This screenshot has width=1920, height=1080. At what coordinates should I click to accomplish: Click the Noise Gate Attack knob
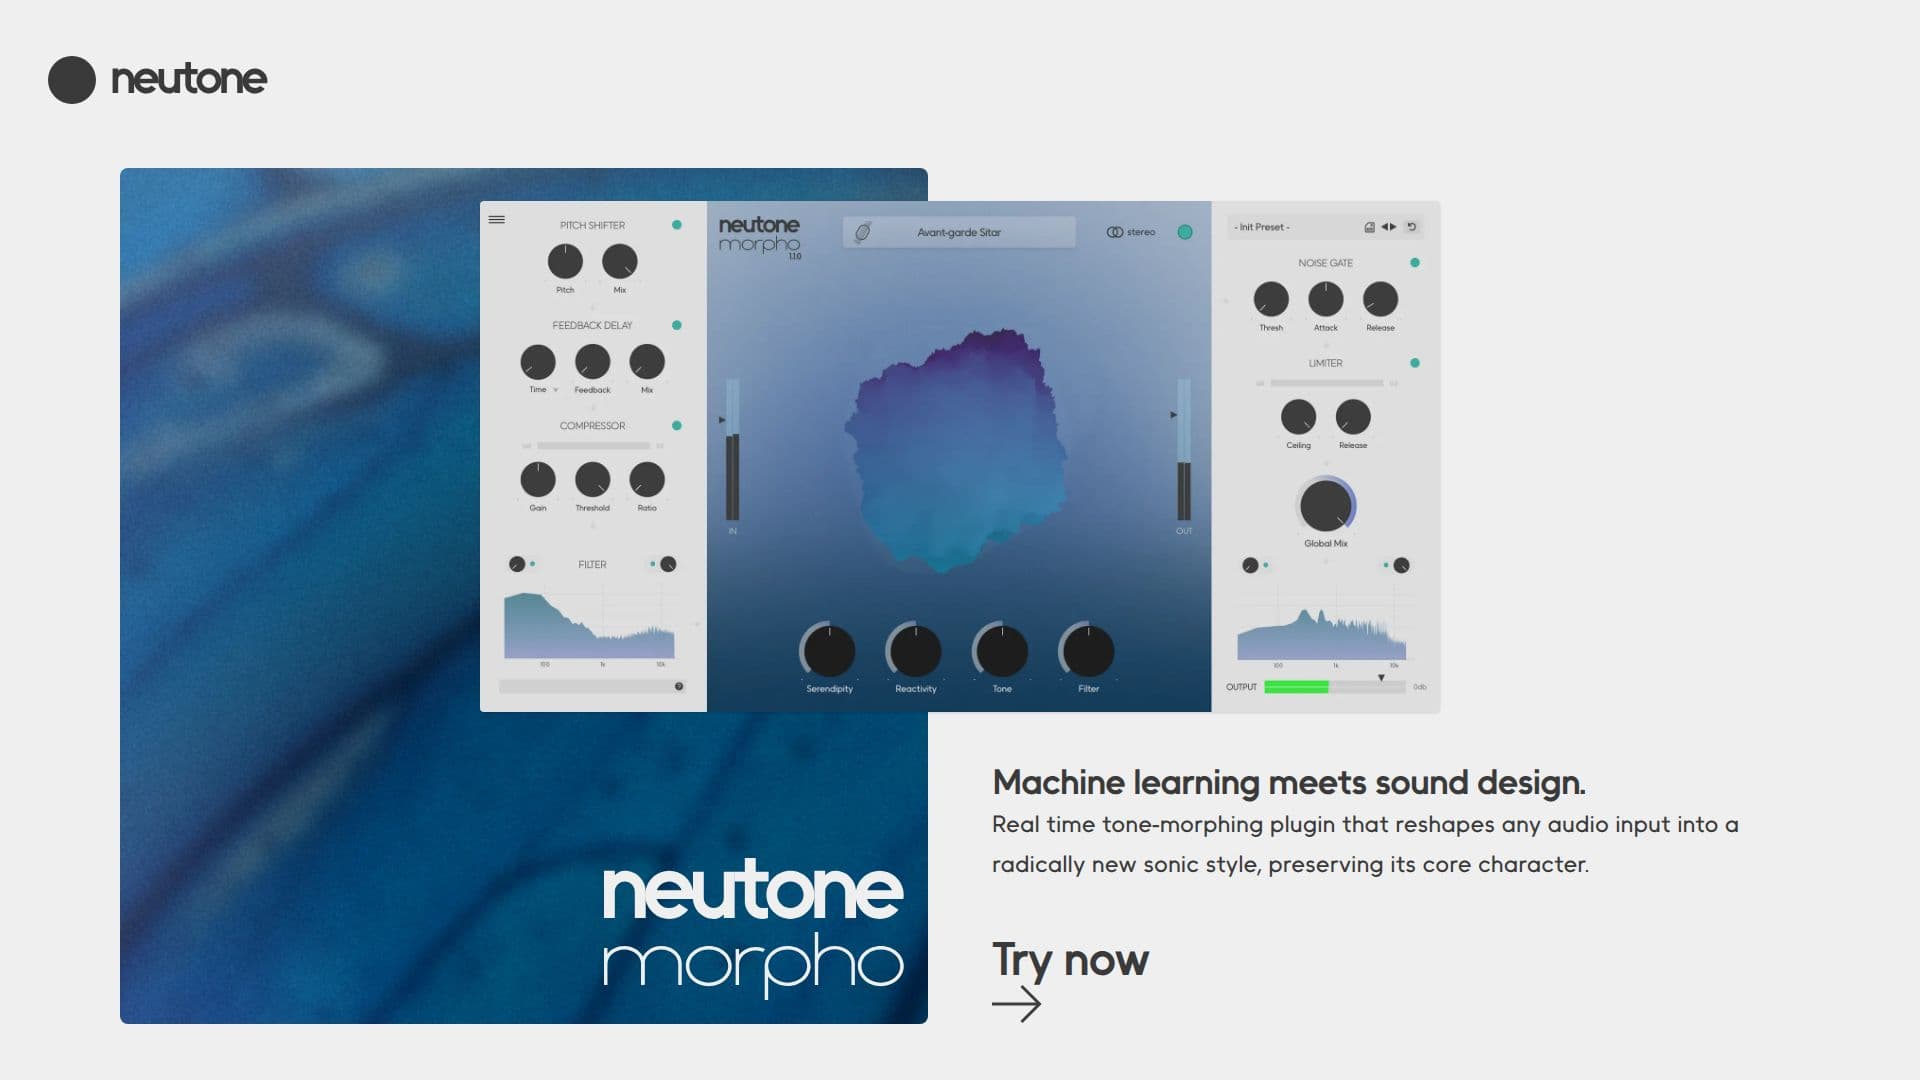click(1326, 299)
